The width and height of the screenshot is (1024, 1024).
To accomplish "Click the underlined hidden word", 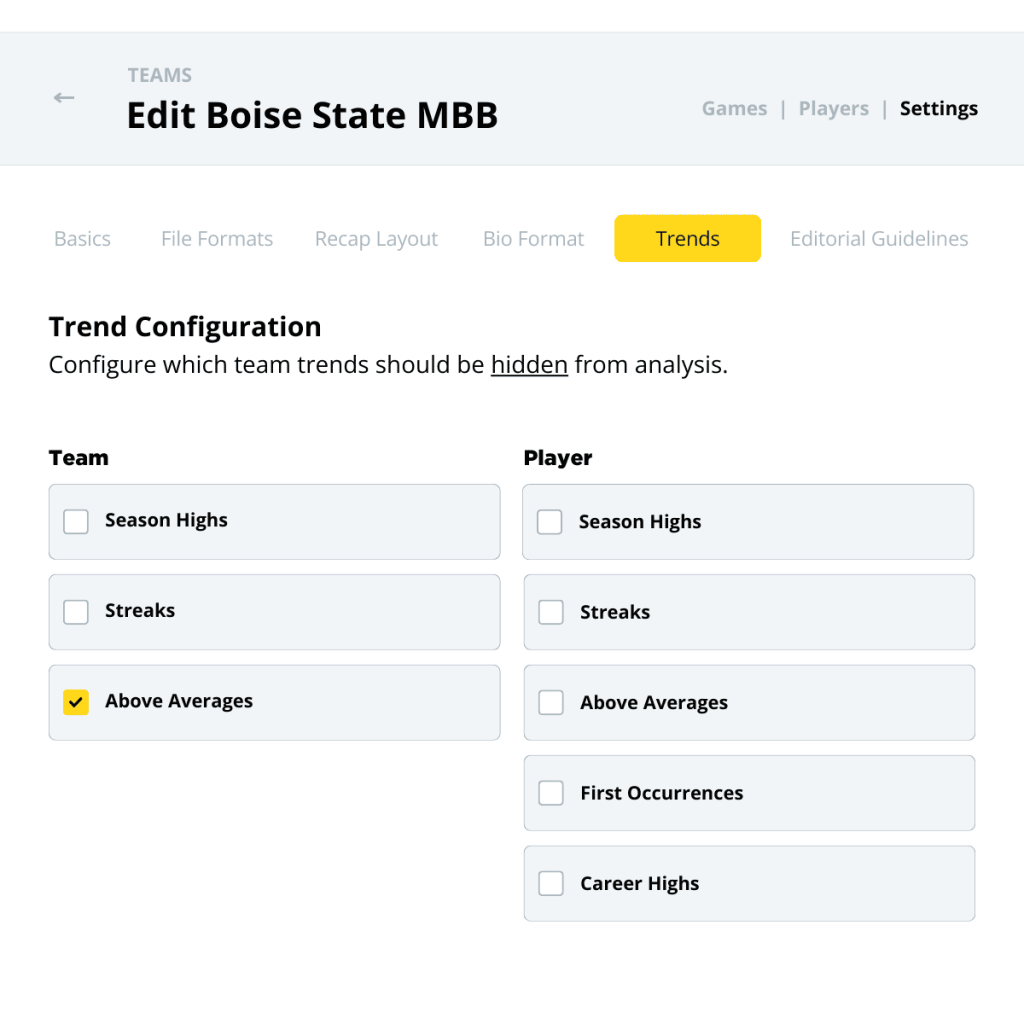I will point(529,364).
